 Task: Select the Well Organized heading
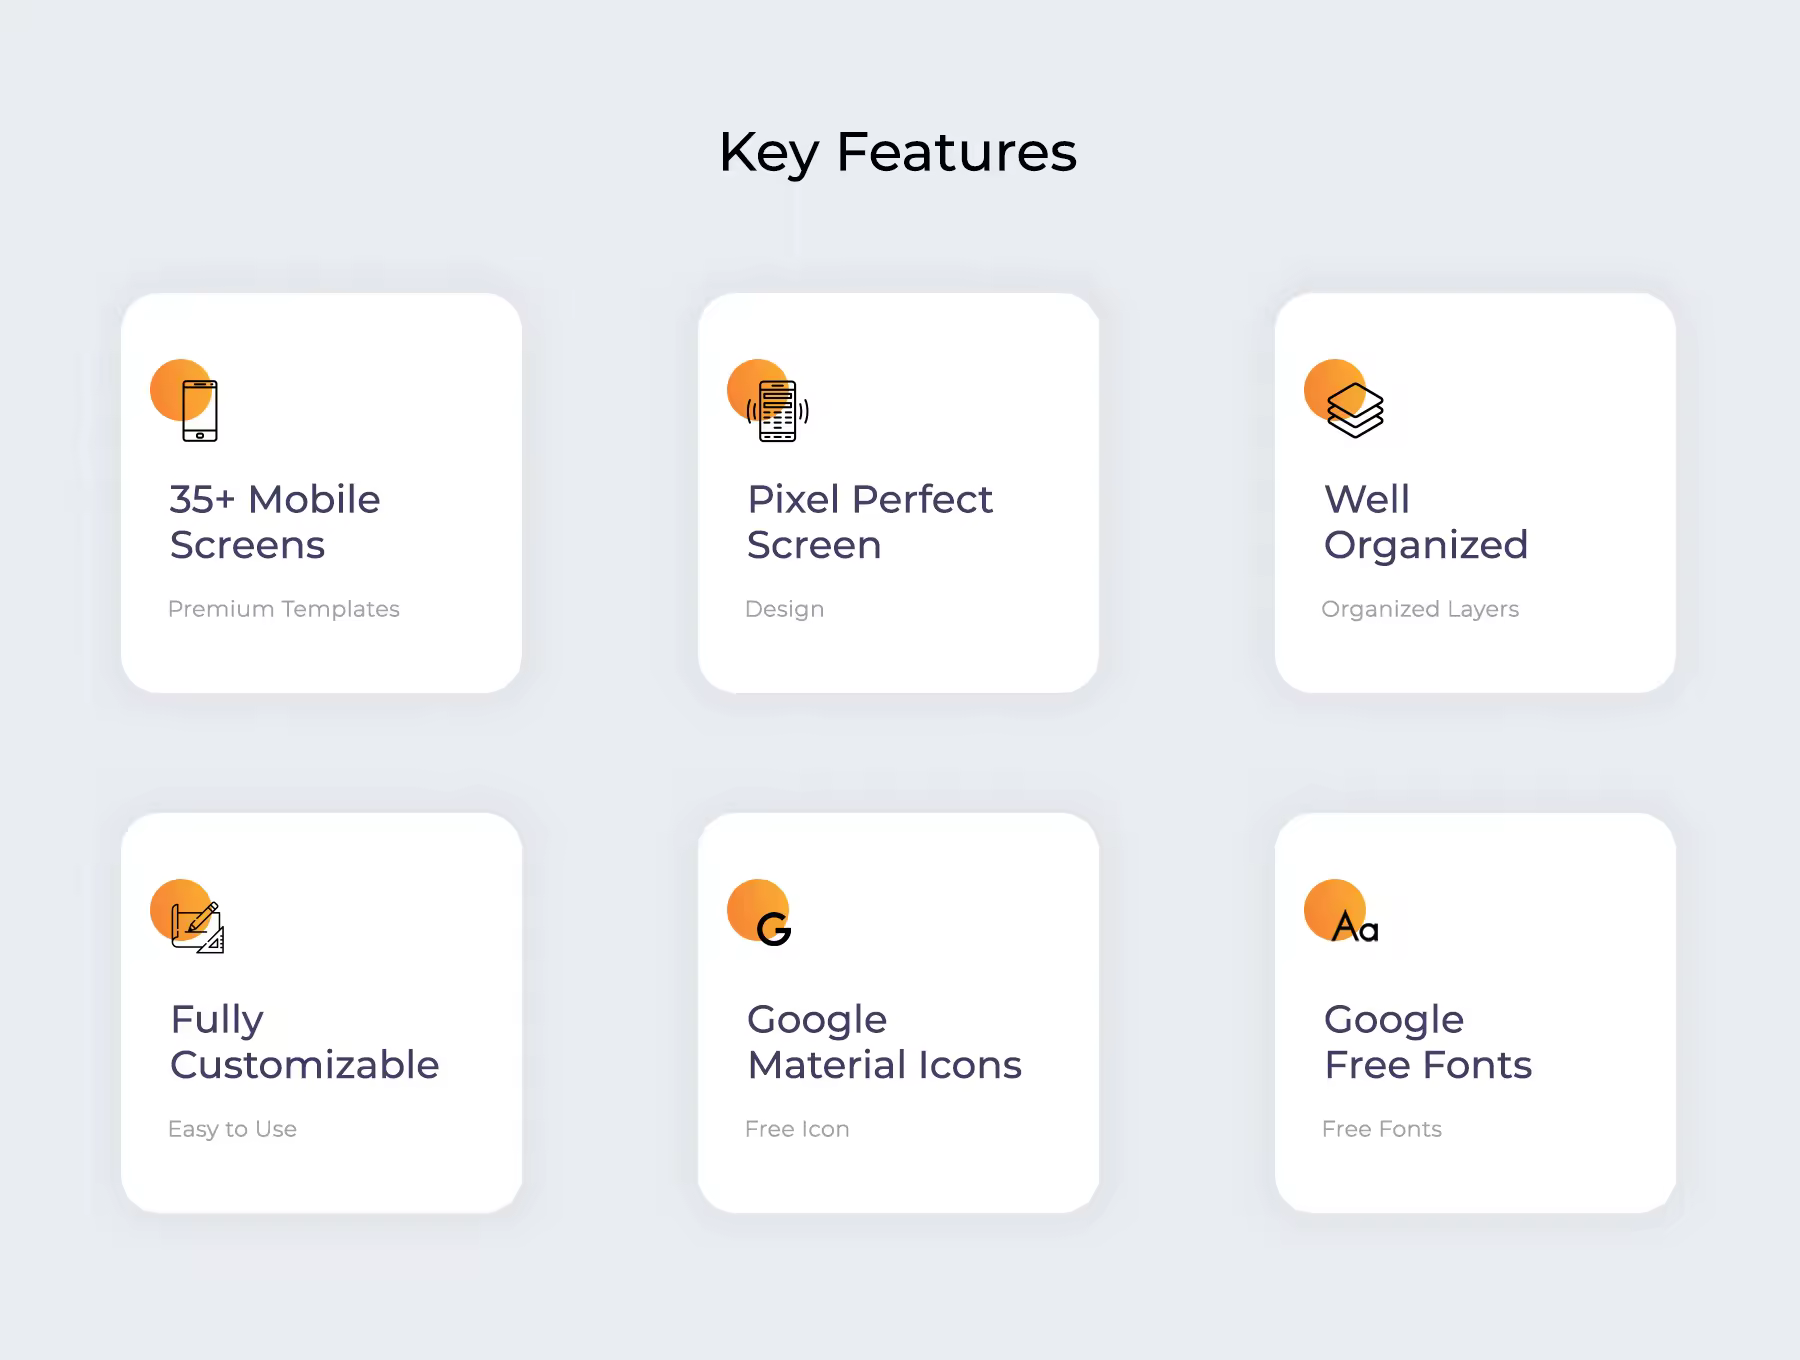pos(1426,522)
